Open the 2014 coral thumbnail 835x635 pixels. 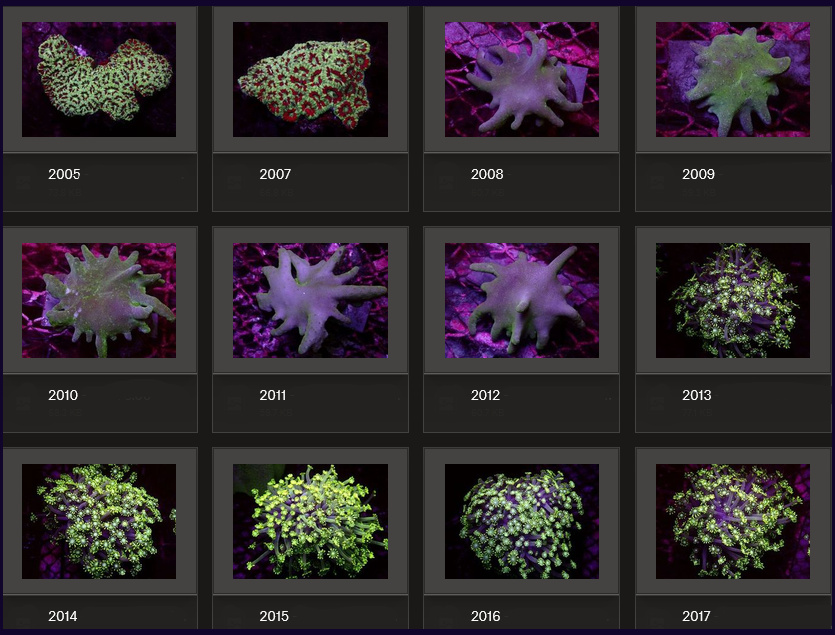click(x=99, y=522)
